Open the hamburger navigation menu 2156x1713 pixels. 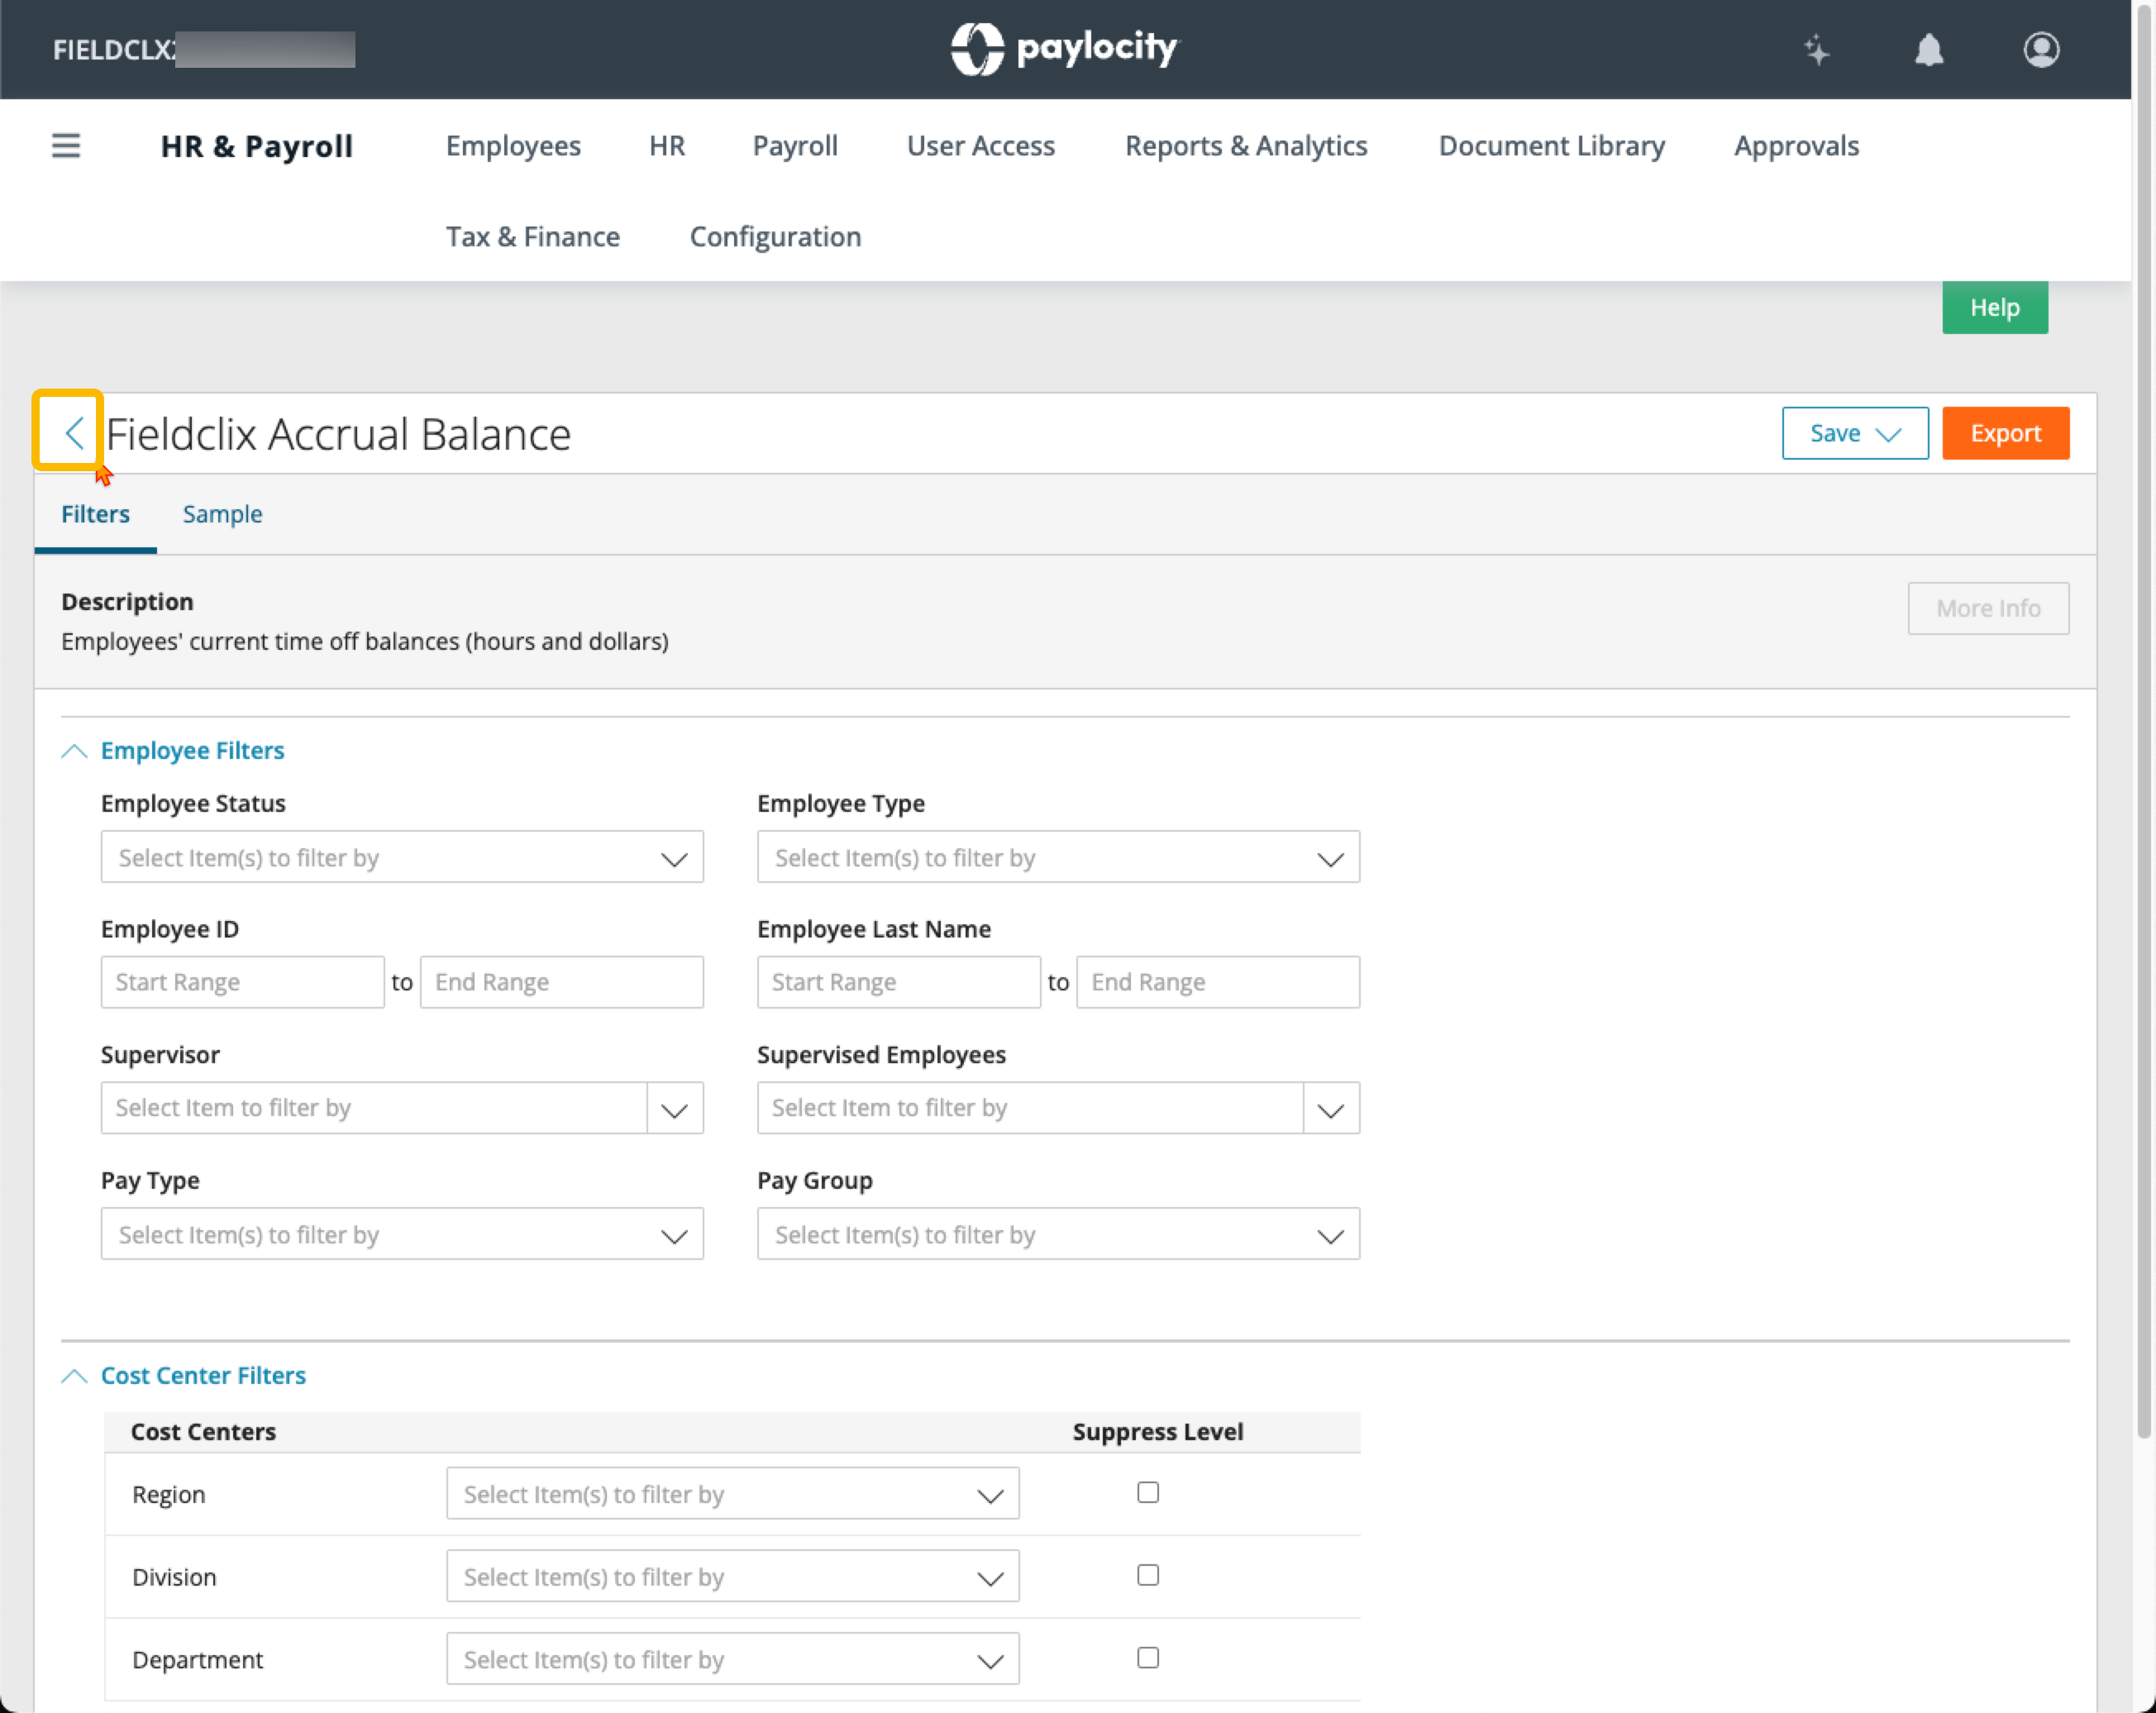click(66, 146)
